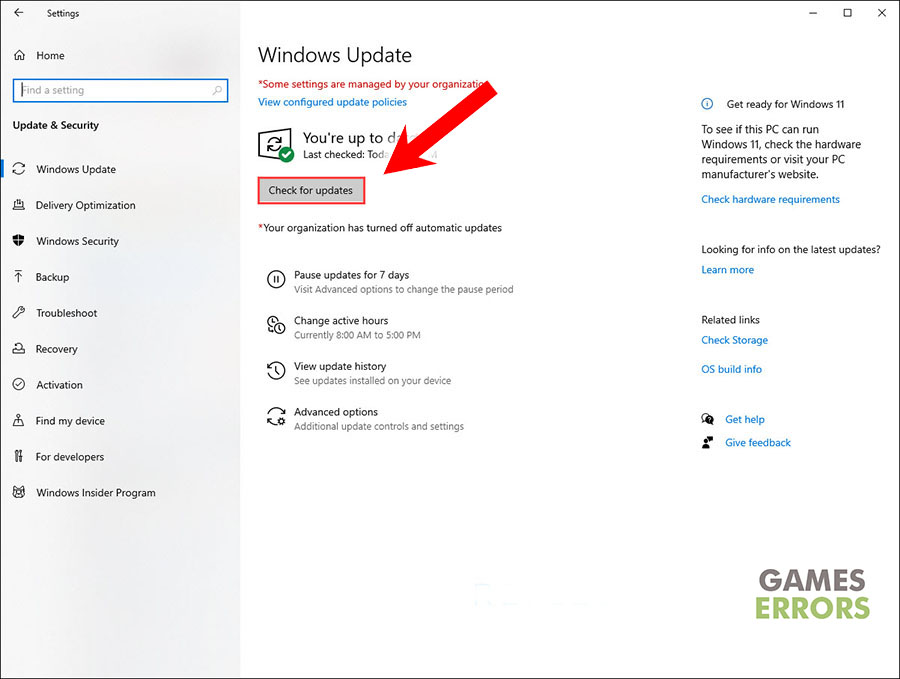Click the Get help icon

point(709,419)
